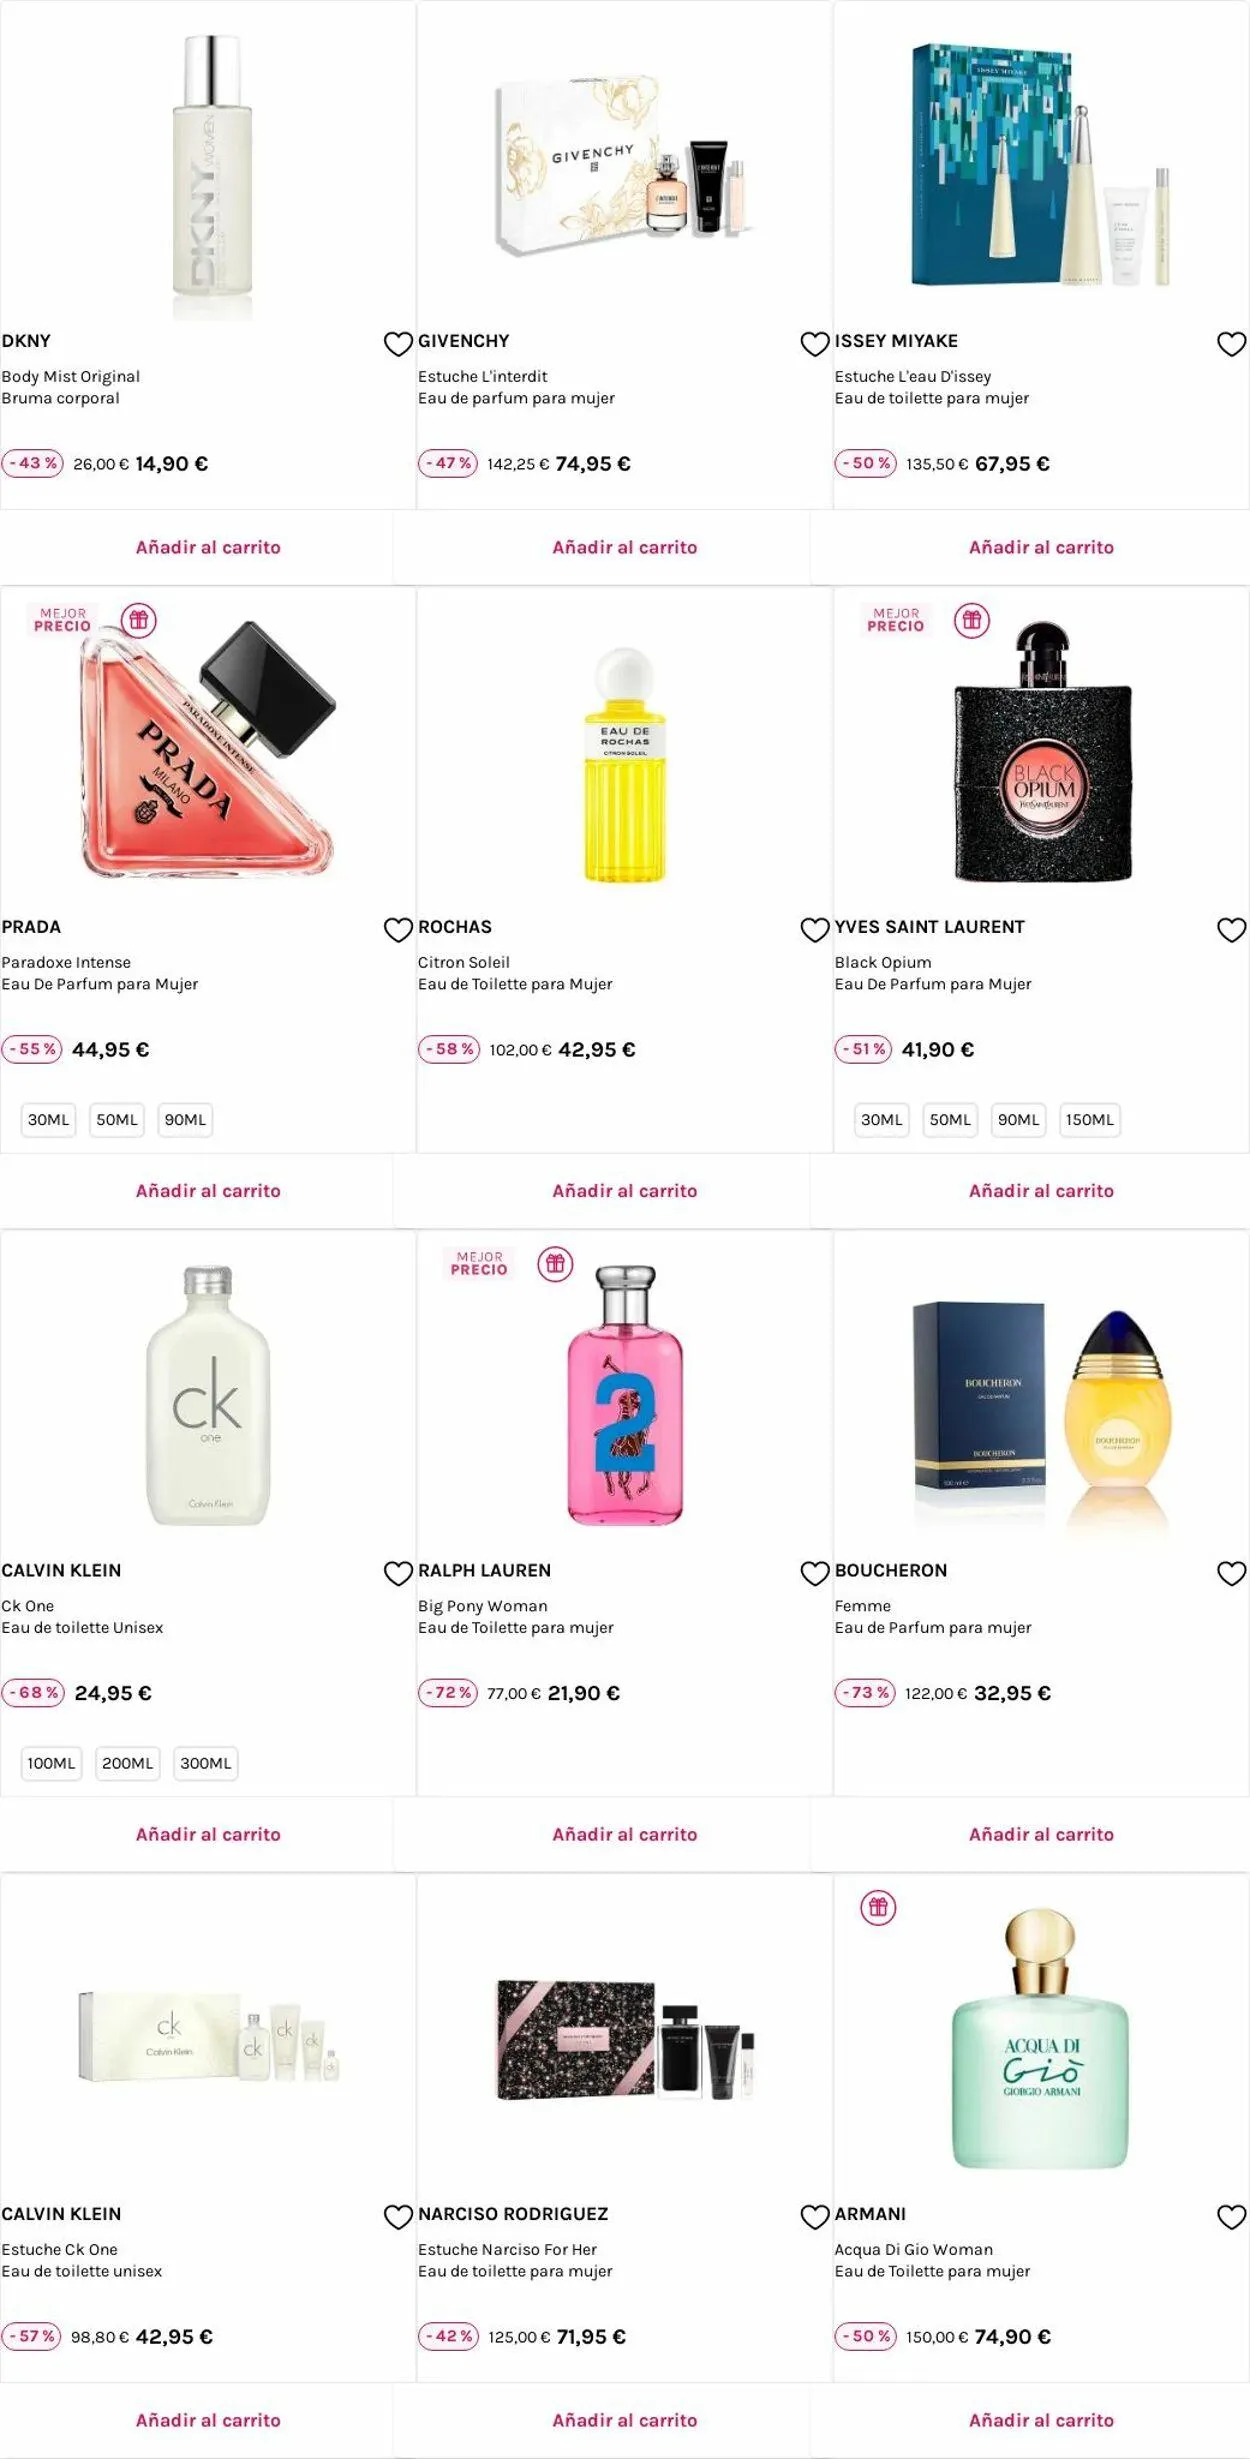The image size is (1250, 2459).
Task: Add Armani Acqua Di Gio to cart
Action: 1041,2420
